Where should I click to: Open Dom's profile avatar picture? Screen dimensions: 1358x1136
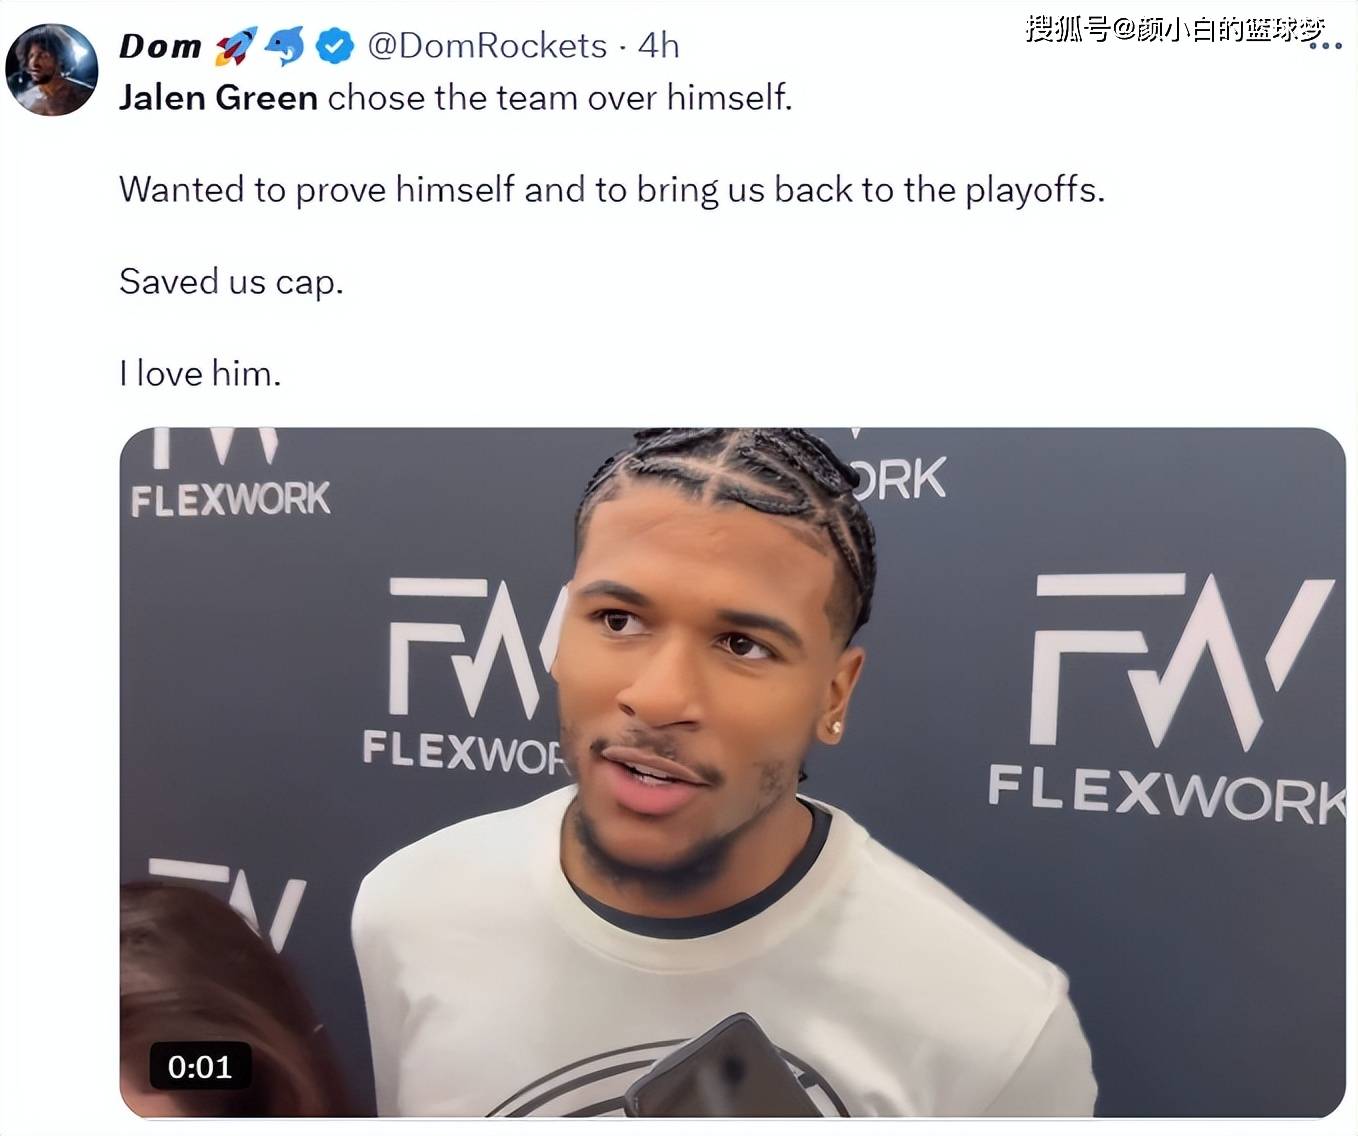coord(52,69)
